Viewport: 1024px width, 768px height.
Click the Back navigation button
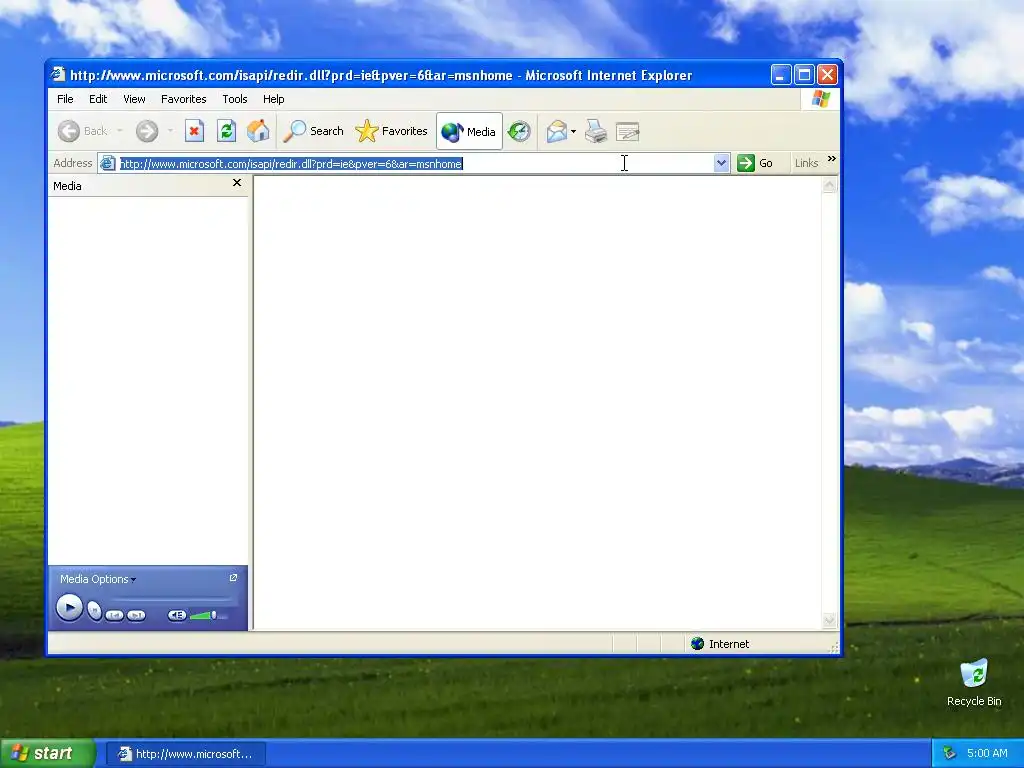(82, 131)
